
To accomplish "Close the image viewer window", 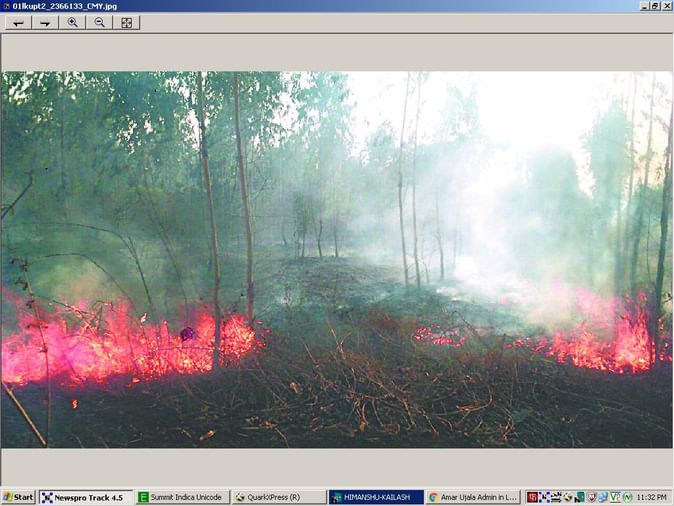I will click(667, 6).
